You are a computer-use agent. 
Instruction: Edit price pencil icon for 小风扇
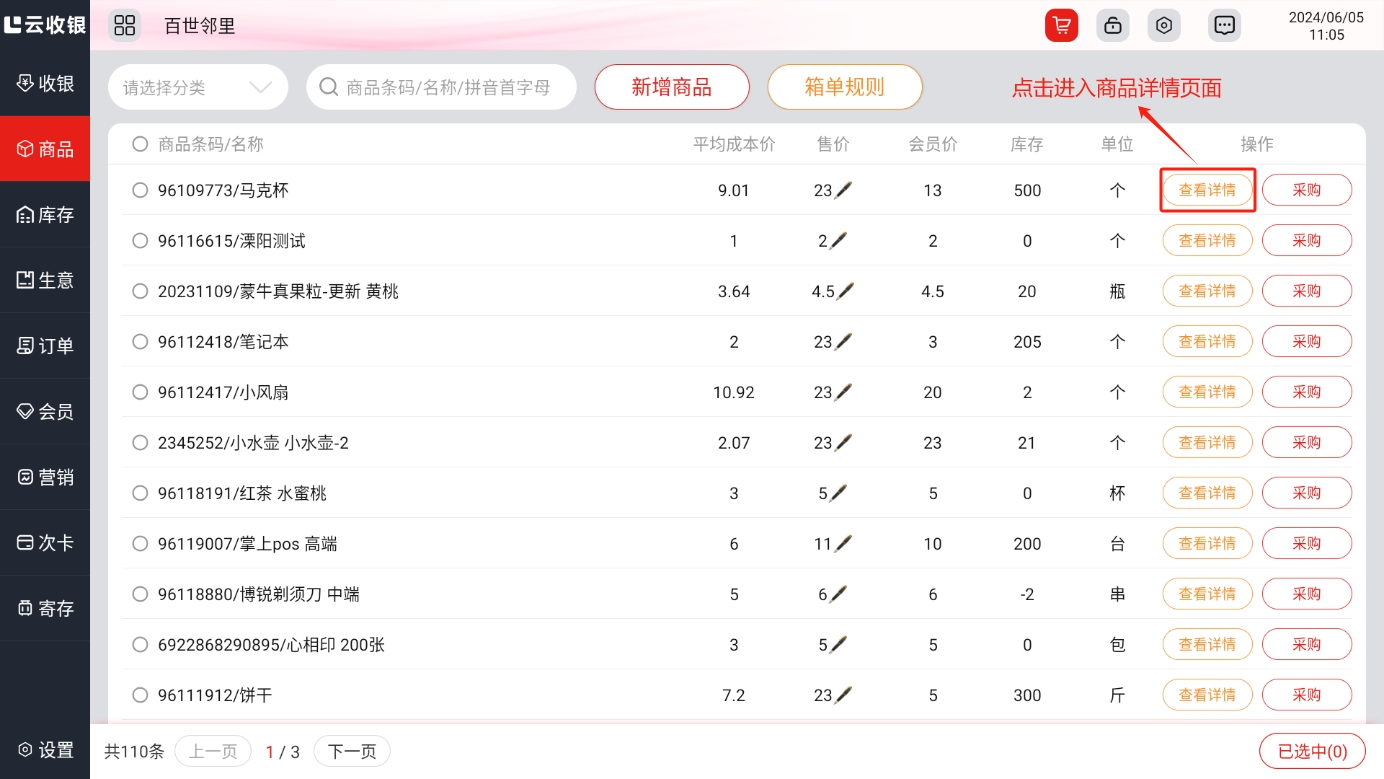[x=844, y=392]
